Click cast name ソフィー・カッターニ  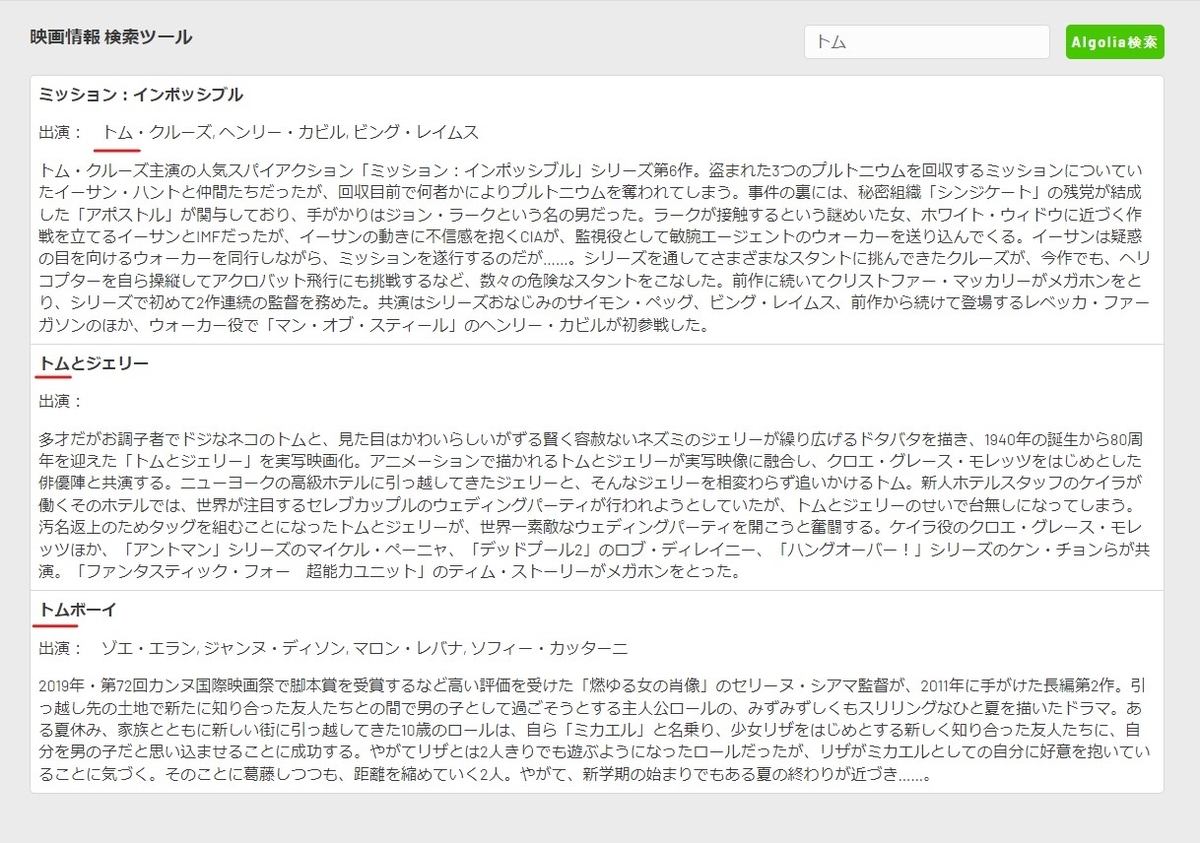pos(549,648)
